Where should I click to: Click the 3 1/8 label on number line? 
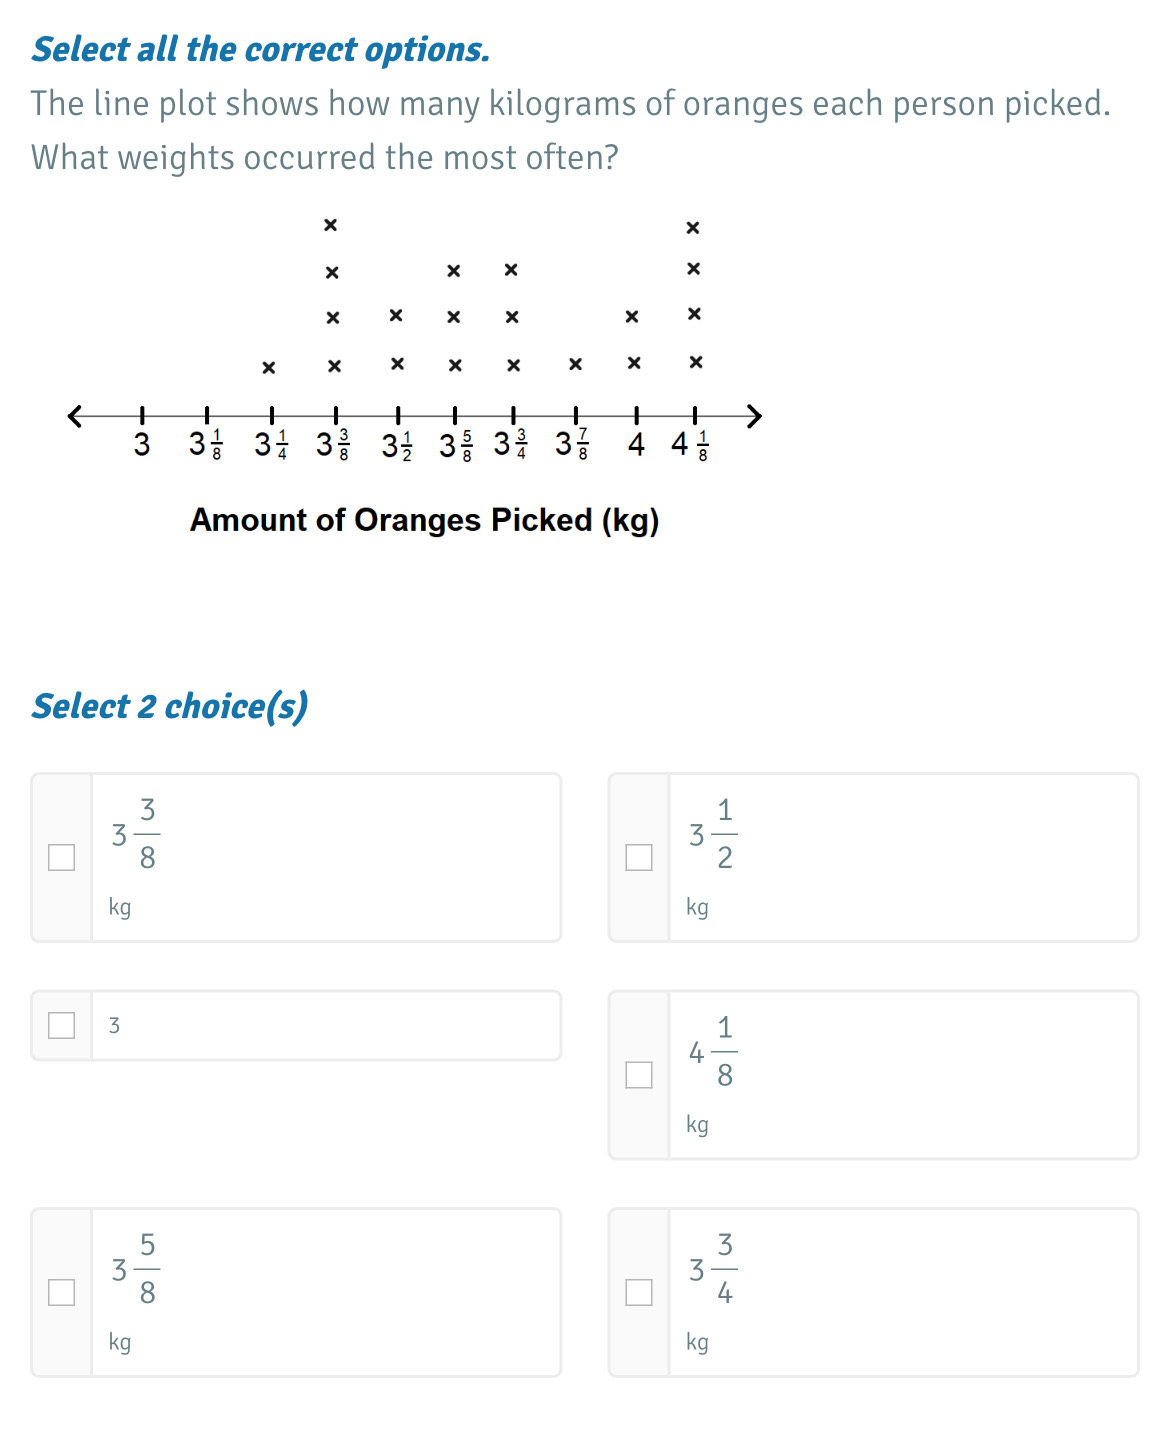point(205,444)
